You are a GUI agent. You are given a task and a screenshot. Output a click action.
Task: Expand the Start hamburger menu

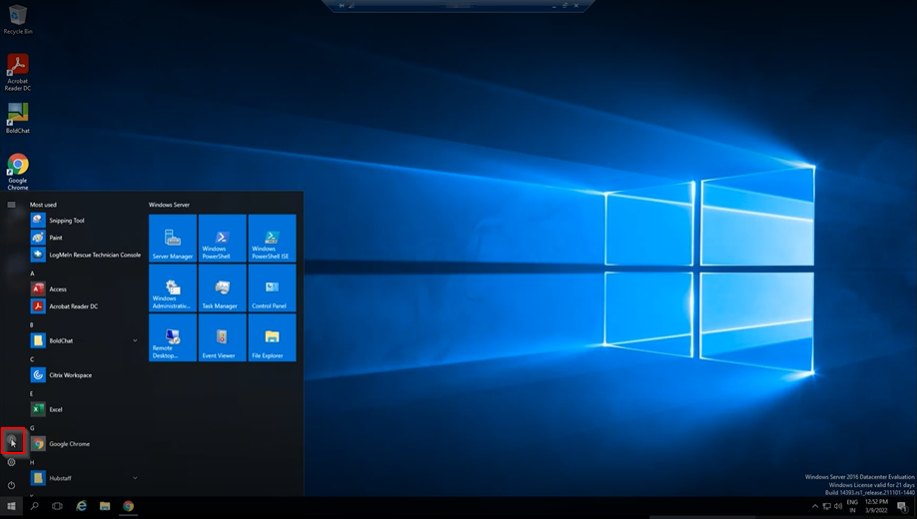point(12,204)
